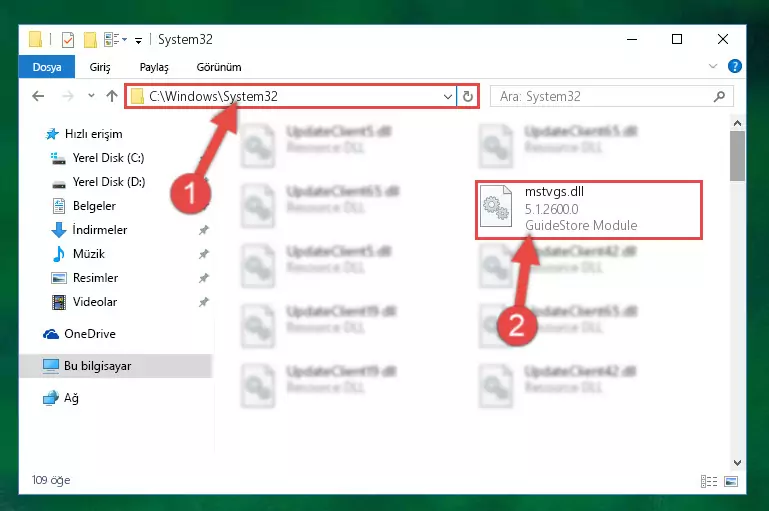Click the GuideStore Module description text

click(x=581, y=225)
